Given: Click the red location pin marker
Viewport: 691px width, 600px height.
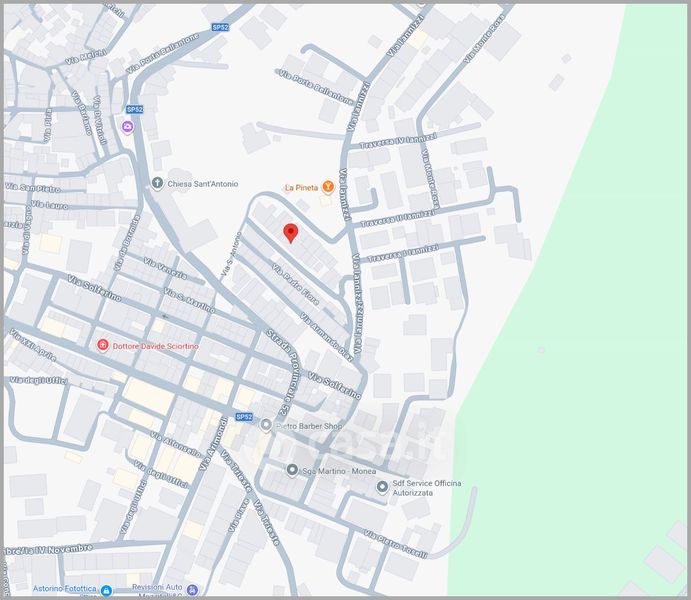Looking at the screenshot, I should click(x=290, y=233).
